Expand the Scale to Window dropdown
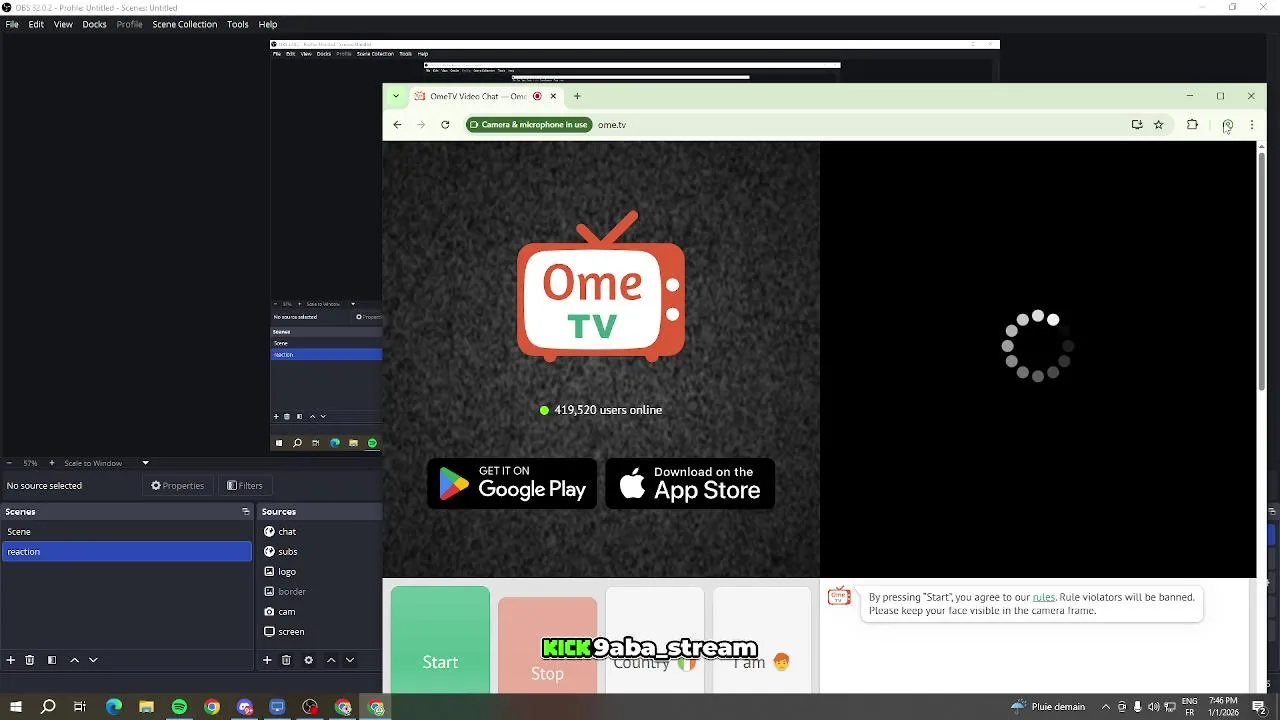1280x720 pixels. tap(145, 463)
